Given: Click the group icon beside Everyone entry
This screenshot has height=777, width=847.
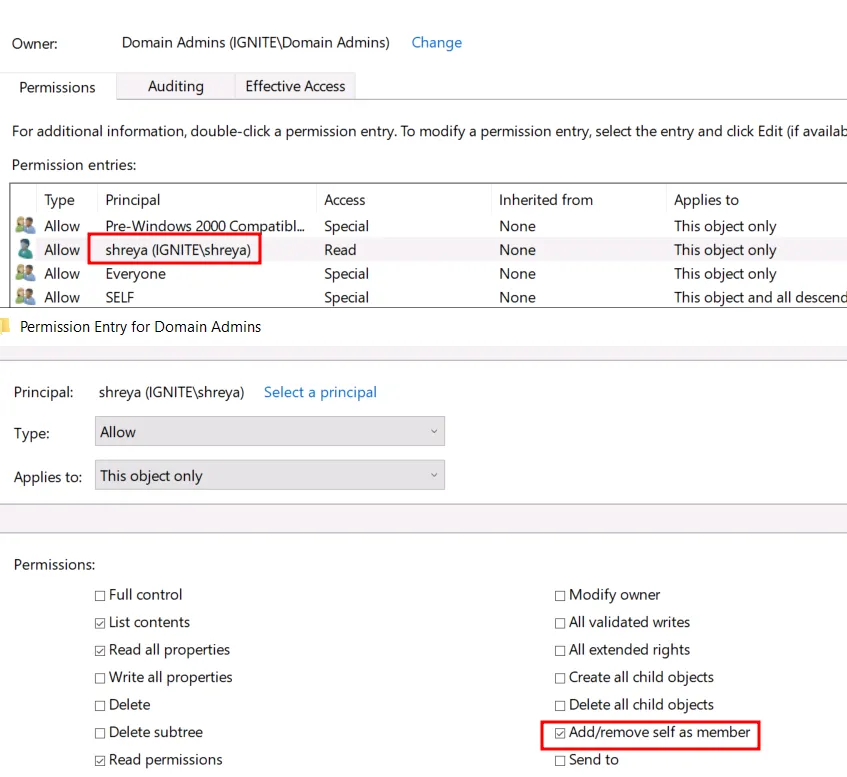Looking at the screenshot, I should click(25, 274).
